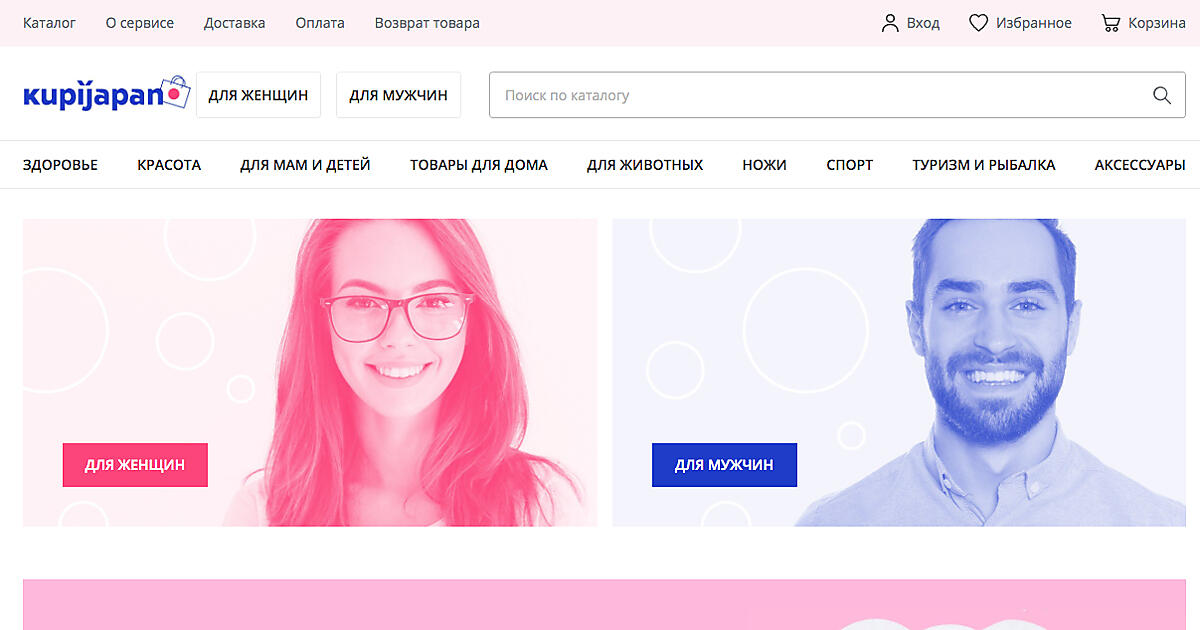The width and height of the screenshot is (1200, 630).
Task: Select the НОЖИ category
Action: click(x=764, y=165)
